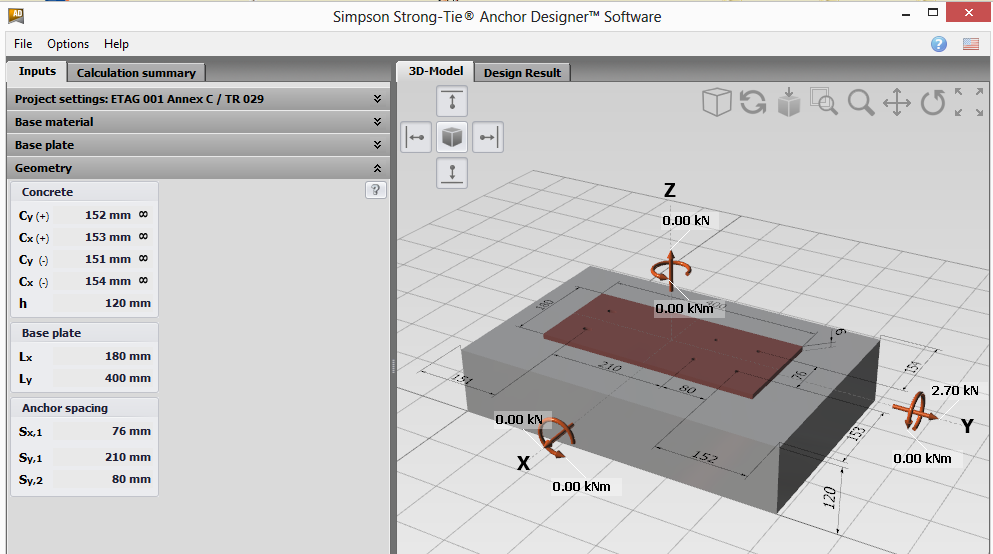993x554 pixels.
Task: Edit base plate Lx 180 mm
Action: [103, 356]
